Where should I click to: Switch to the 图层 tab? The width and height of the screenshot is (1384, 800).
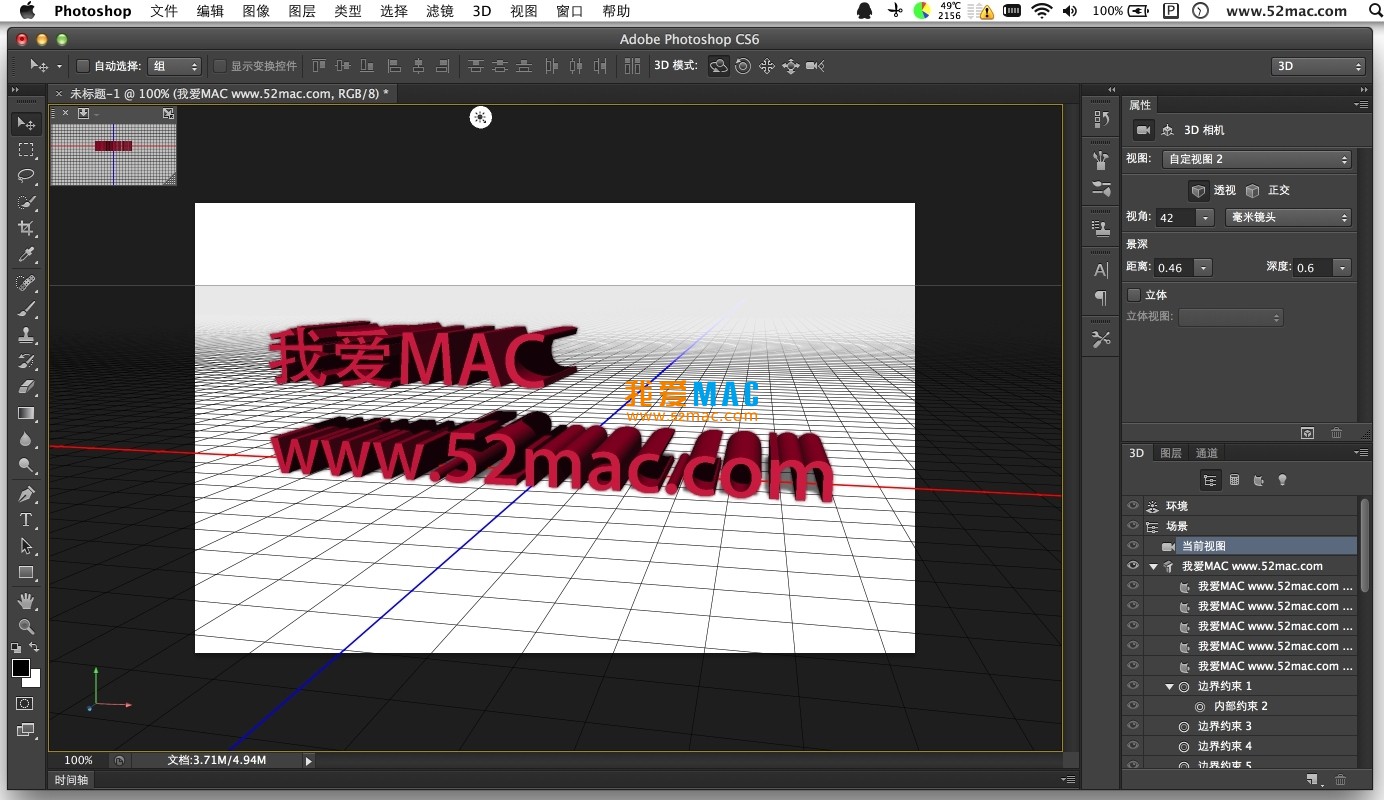[x=1170, y=452]
